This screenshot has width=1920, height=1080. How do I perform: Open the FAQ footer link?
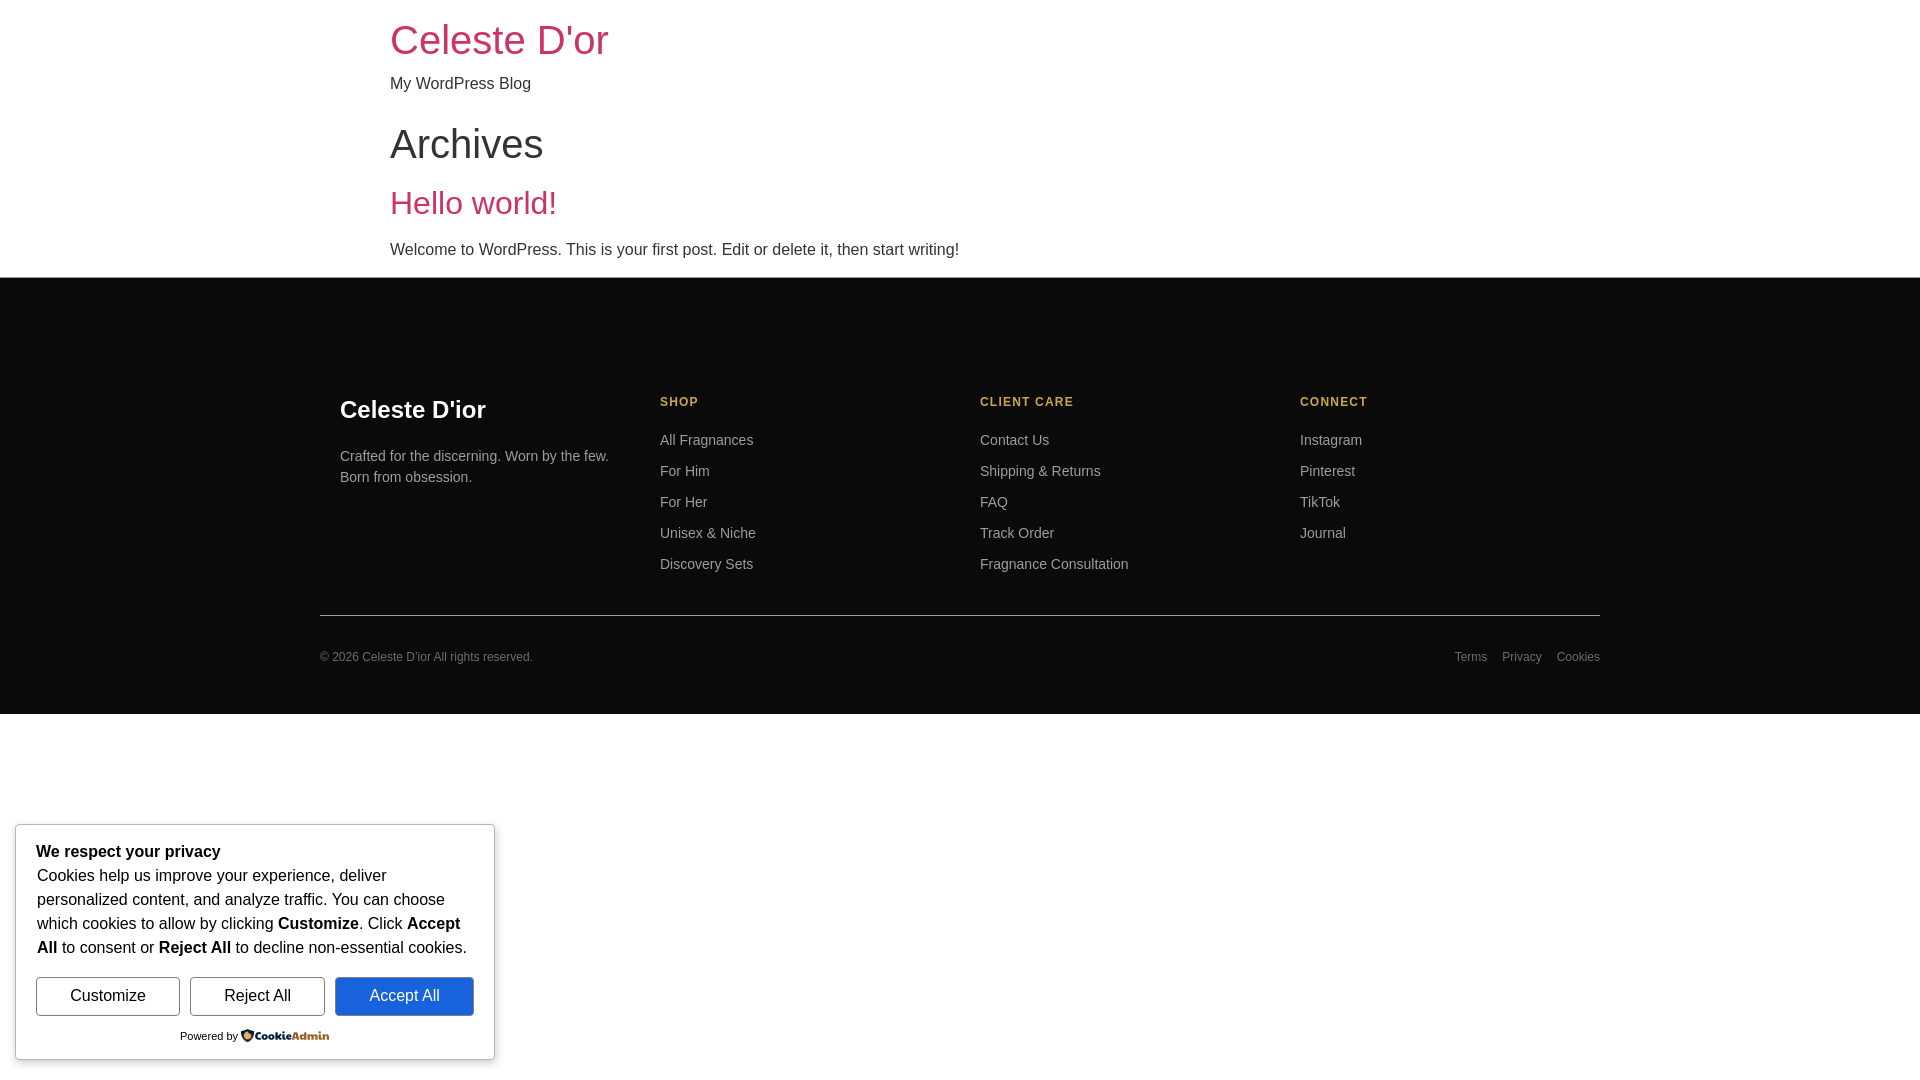point(993,502)
